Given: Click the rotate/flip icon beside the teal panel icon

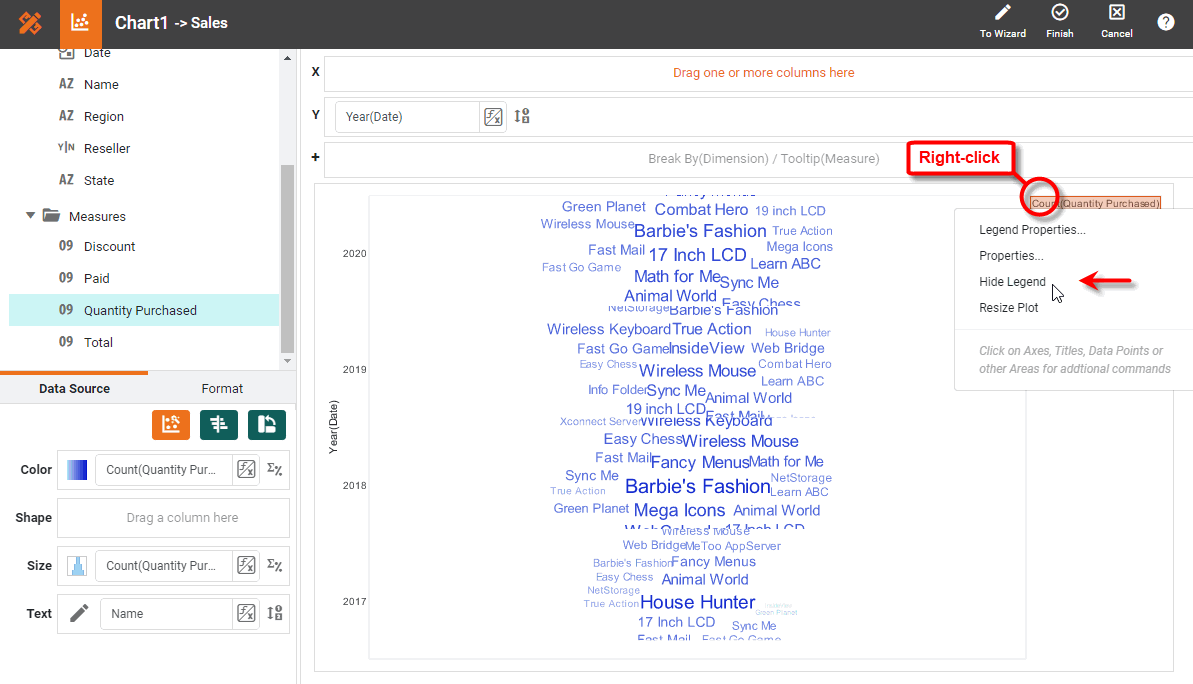Looking at the screenshot, I should 266,425.
